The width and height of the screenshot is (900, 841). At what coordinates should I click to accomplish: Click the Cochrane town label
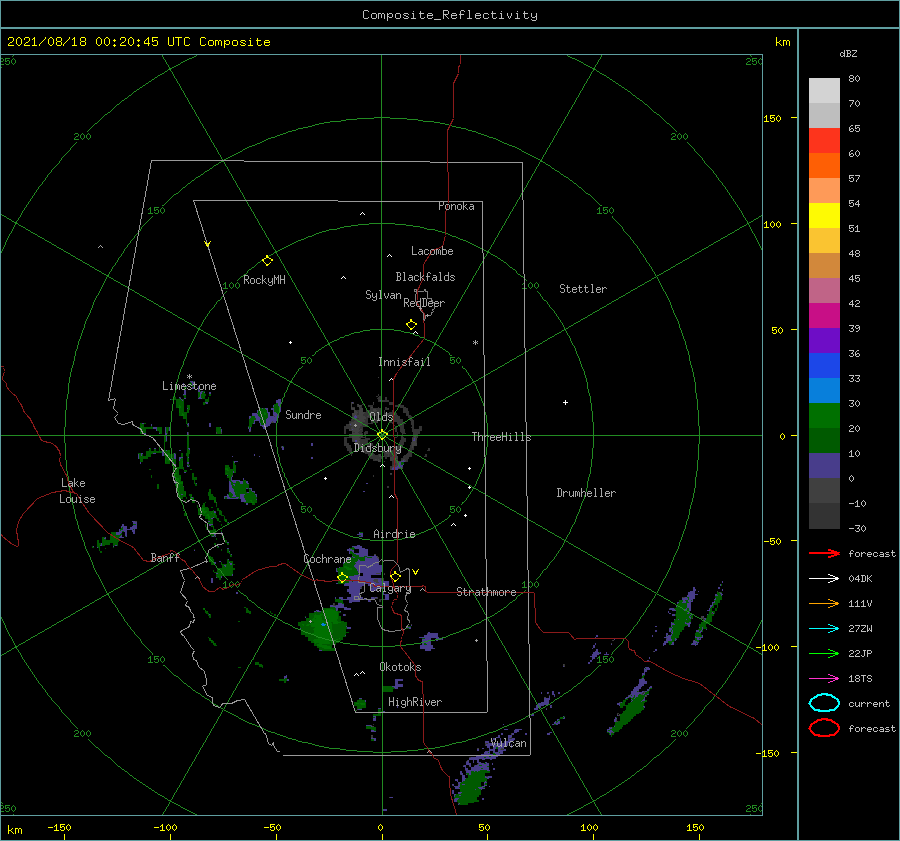coord(327,559)
